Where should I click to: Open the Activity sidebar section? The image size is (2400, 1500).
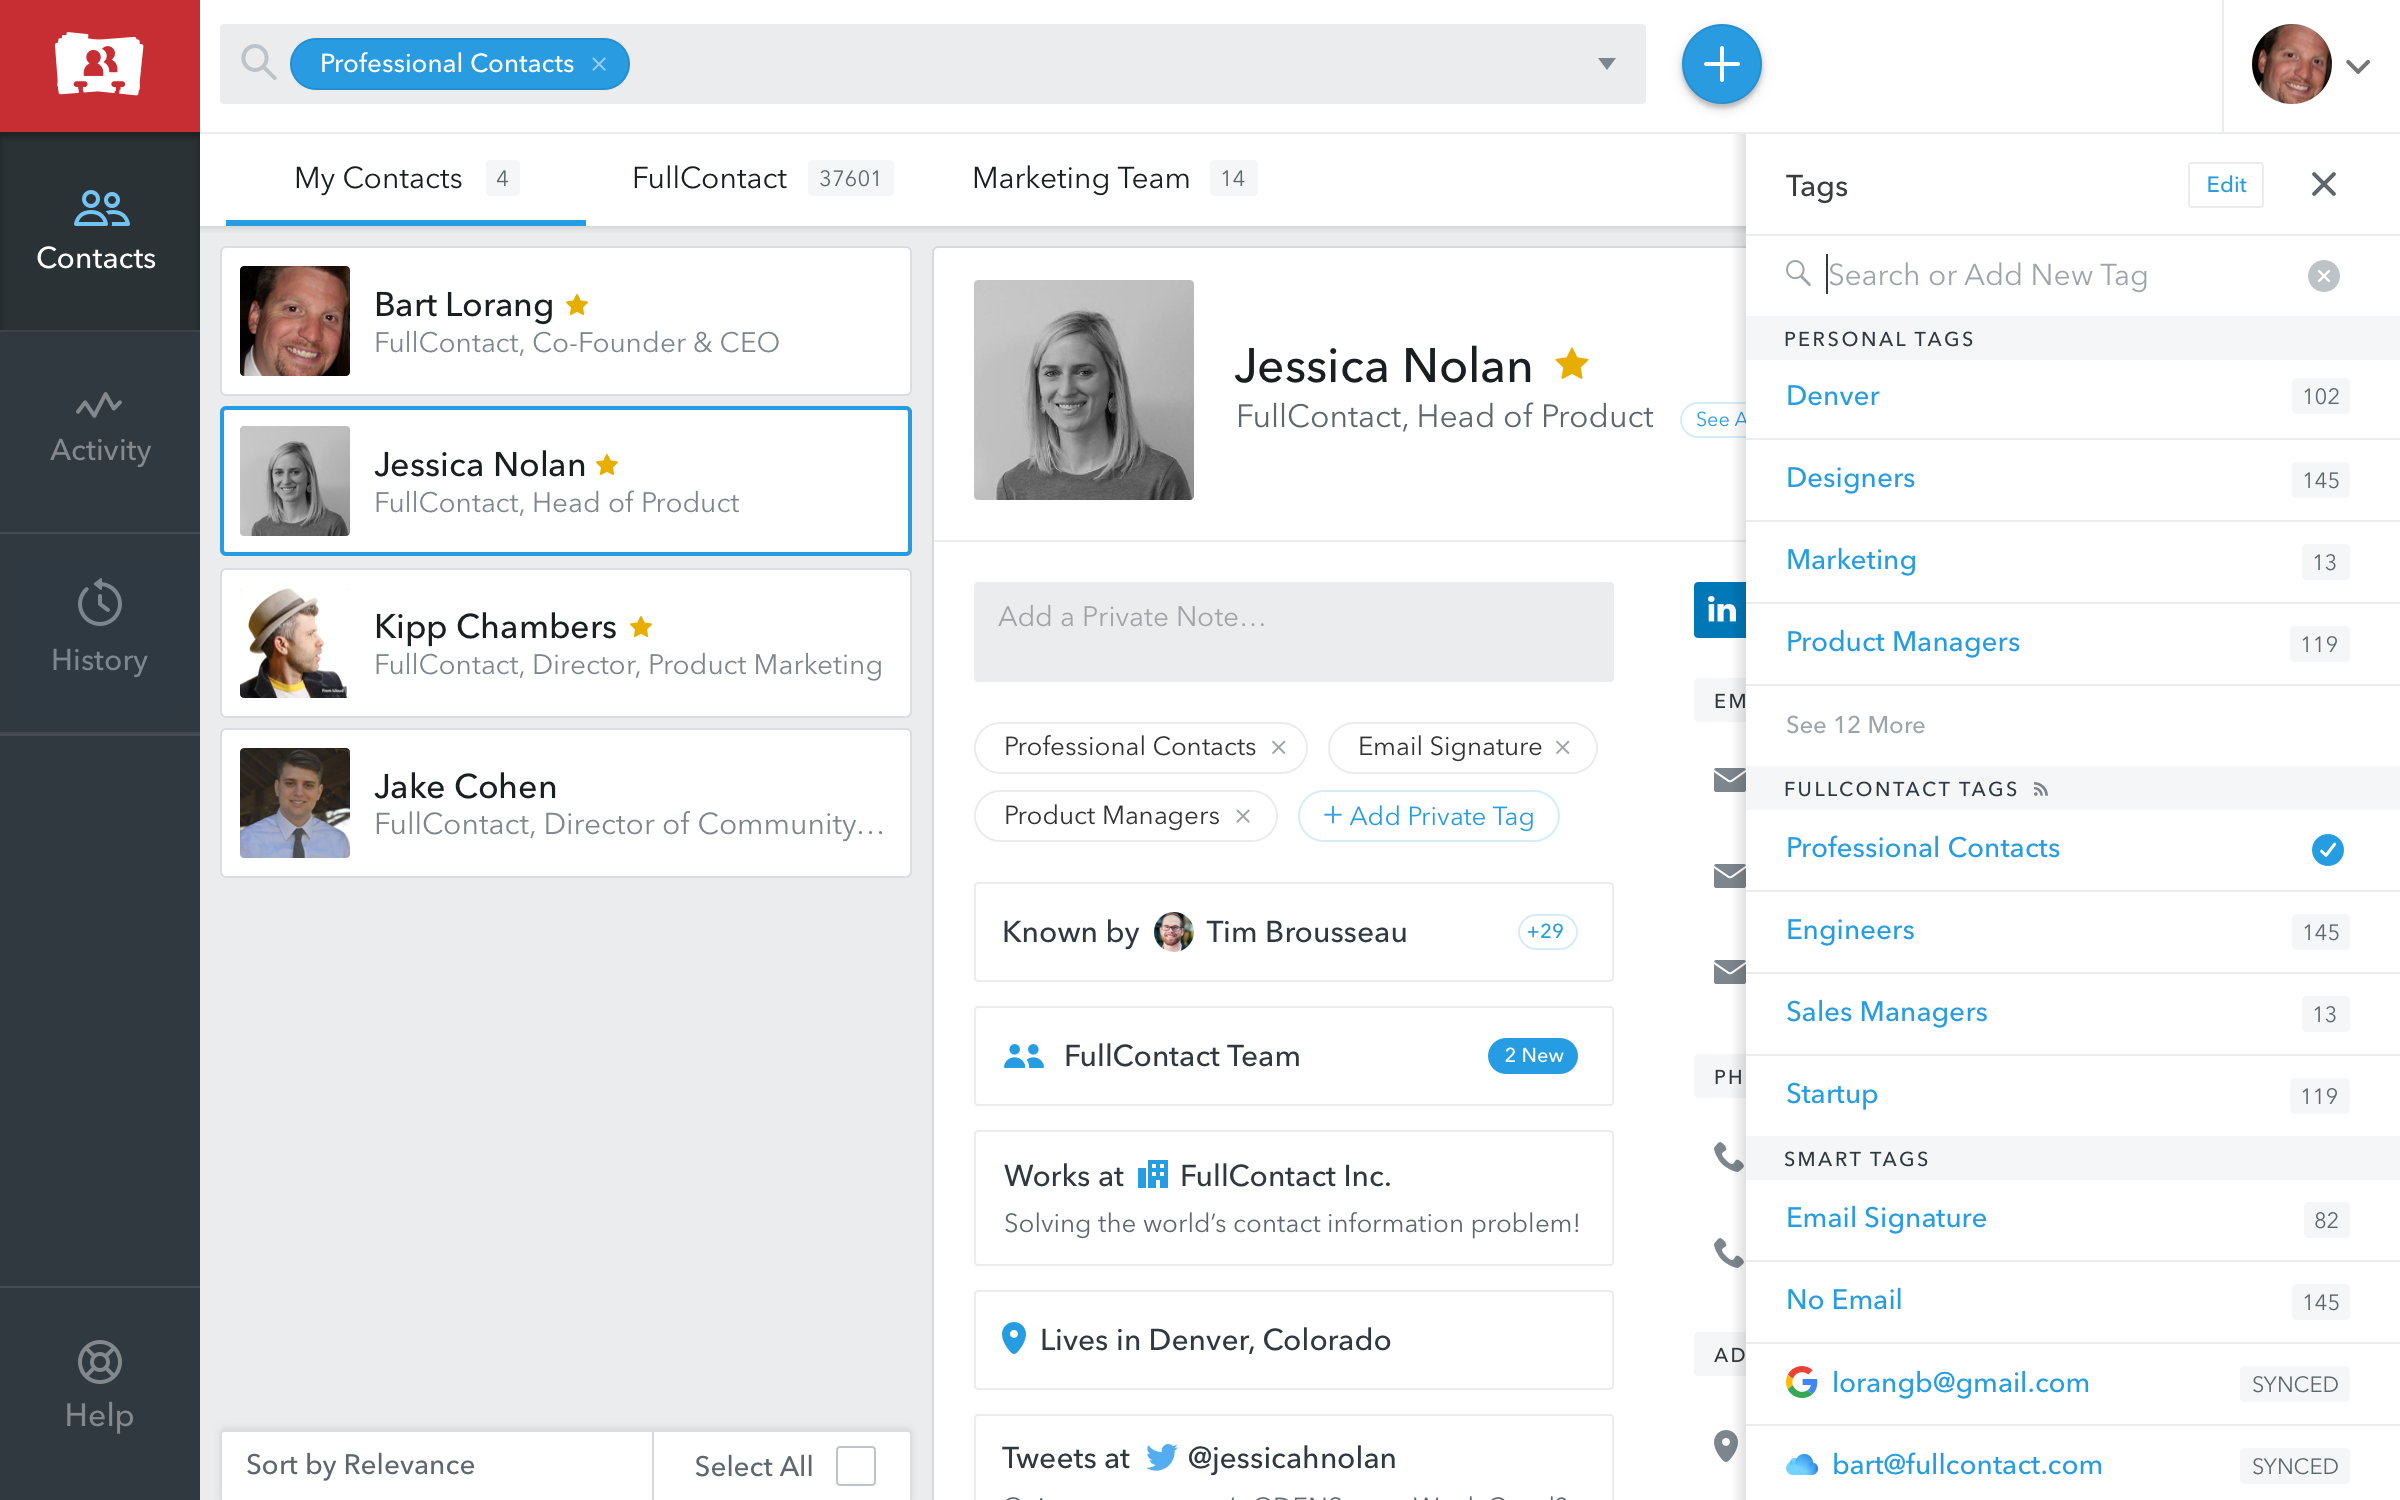pyautogui.click(x=100, y=428)
